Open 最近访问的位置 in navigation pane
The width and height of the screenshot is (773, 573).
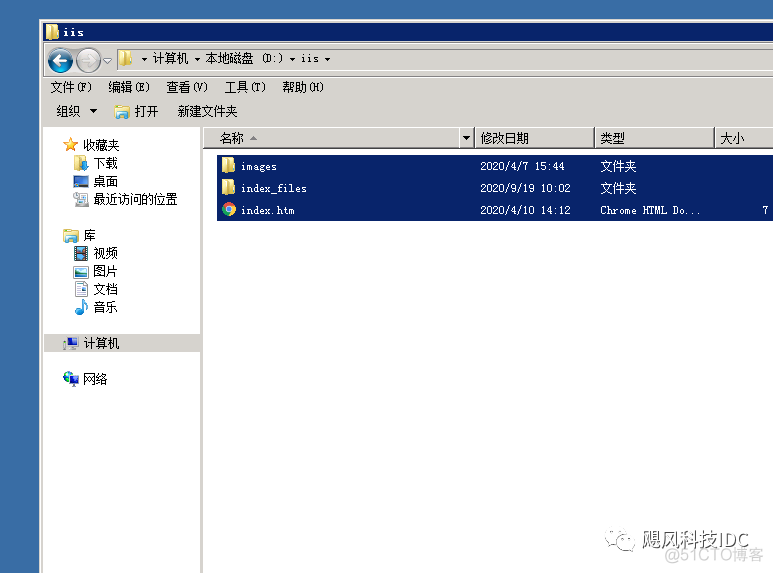(x=135, y=199)
